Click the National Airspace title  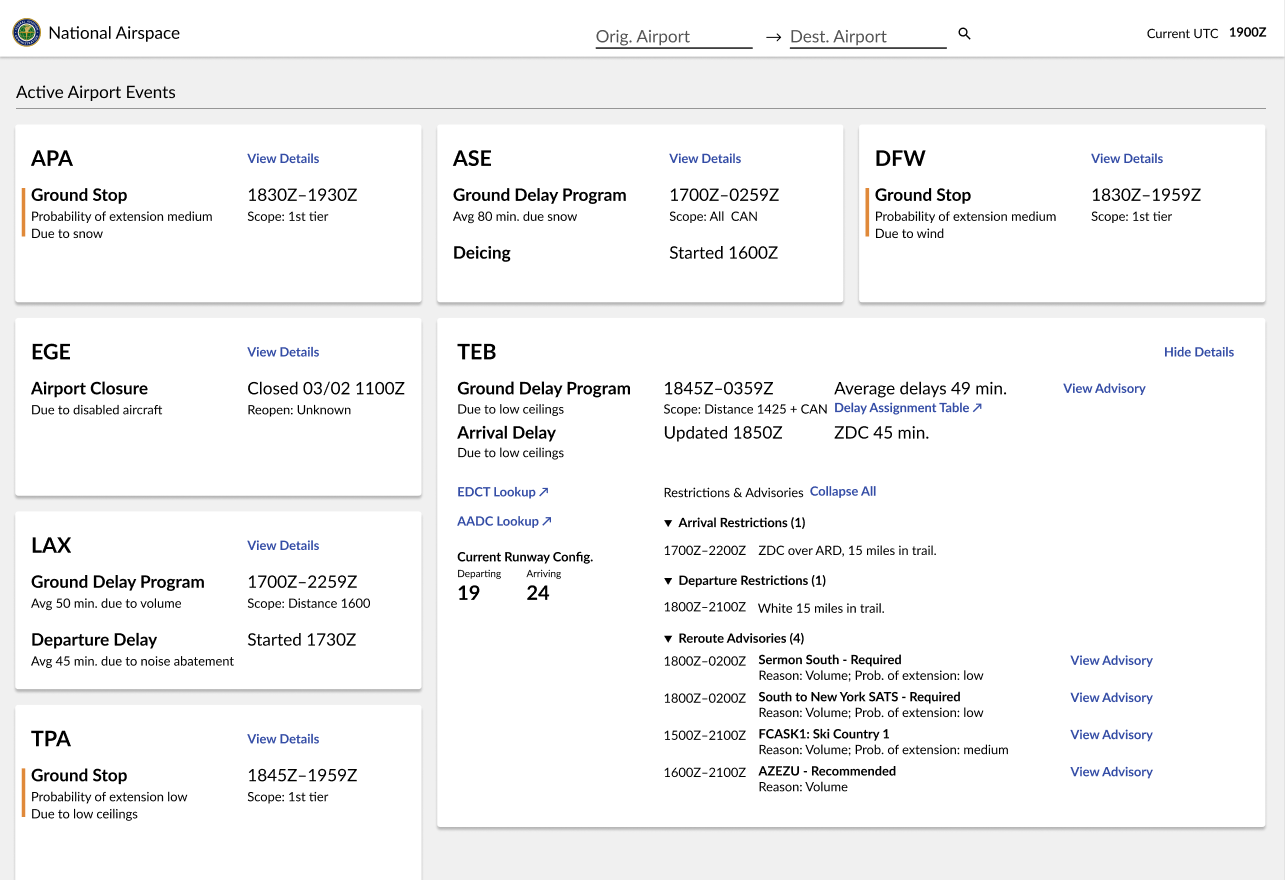(x=114, y=33)
